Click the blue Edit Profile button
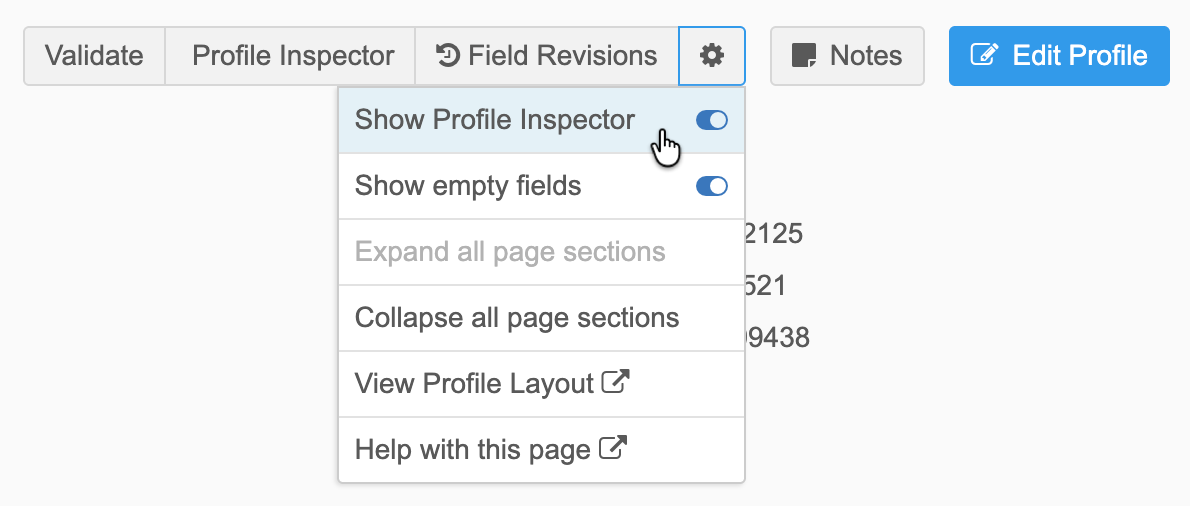1190x506 pixels. [x=1059, y=55]
